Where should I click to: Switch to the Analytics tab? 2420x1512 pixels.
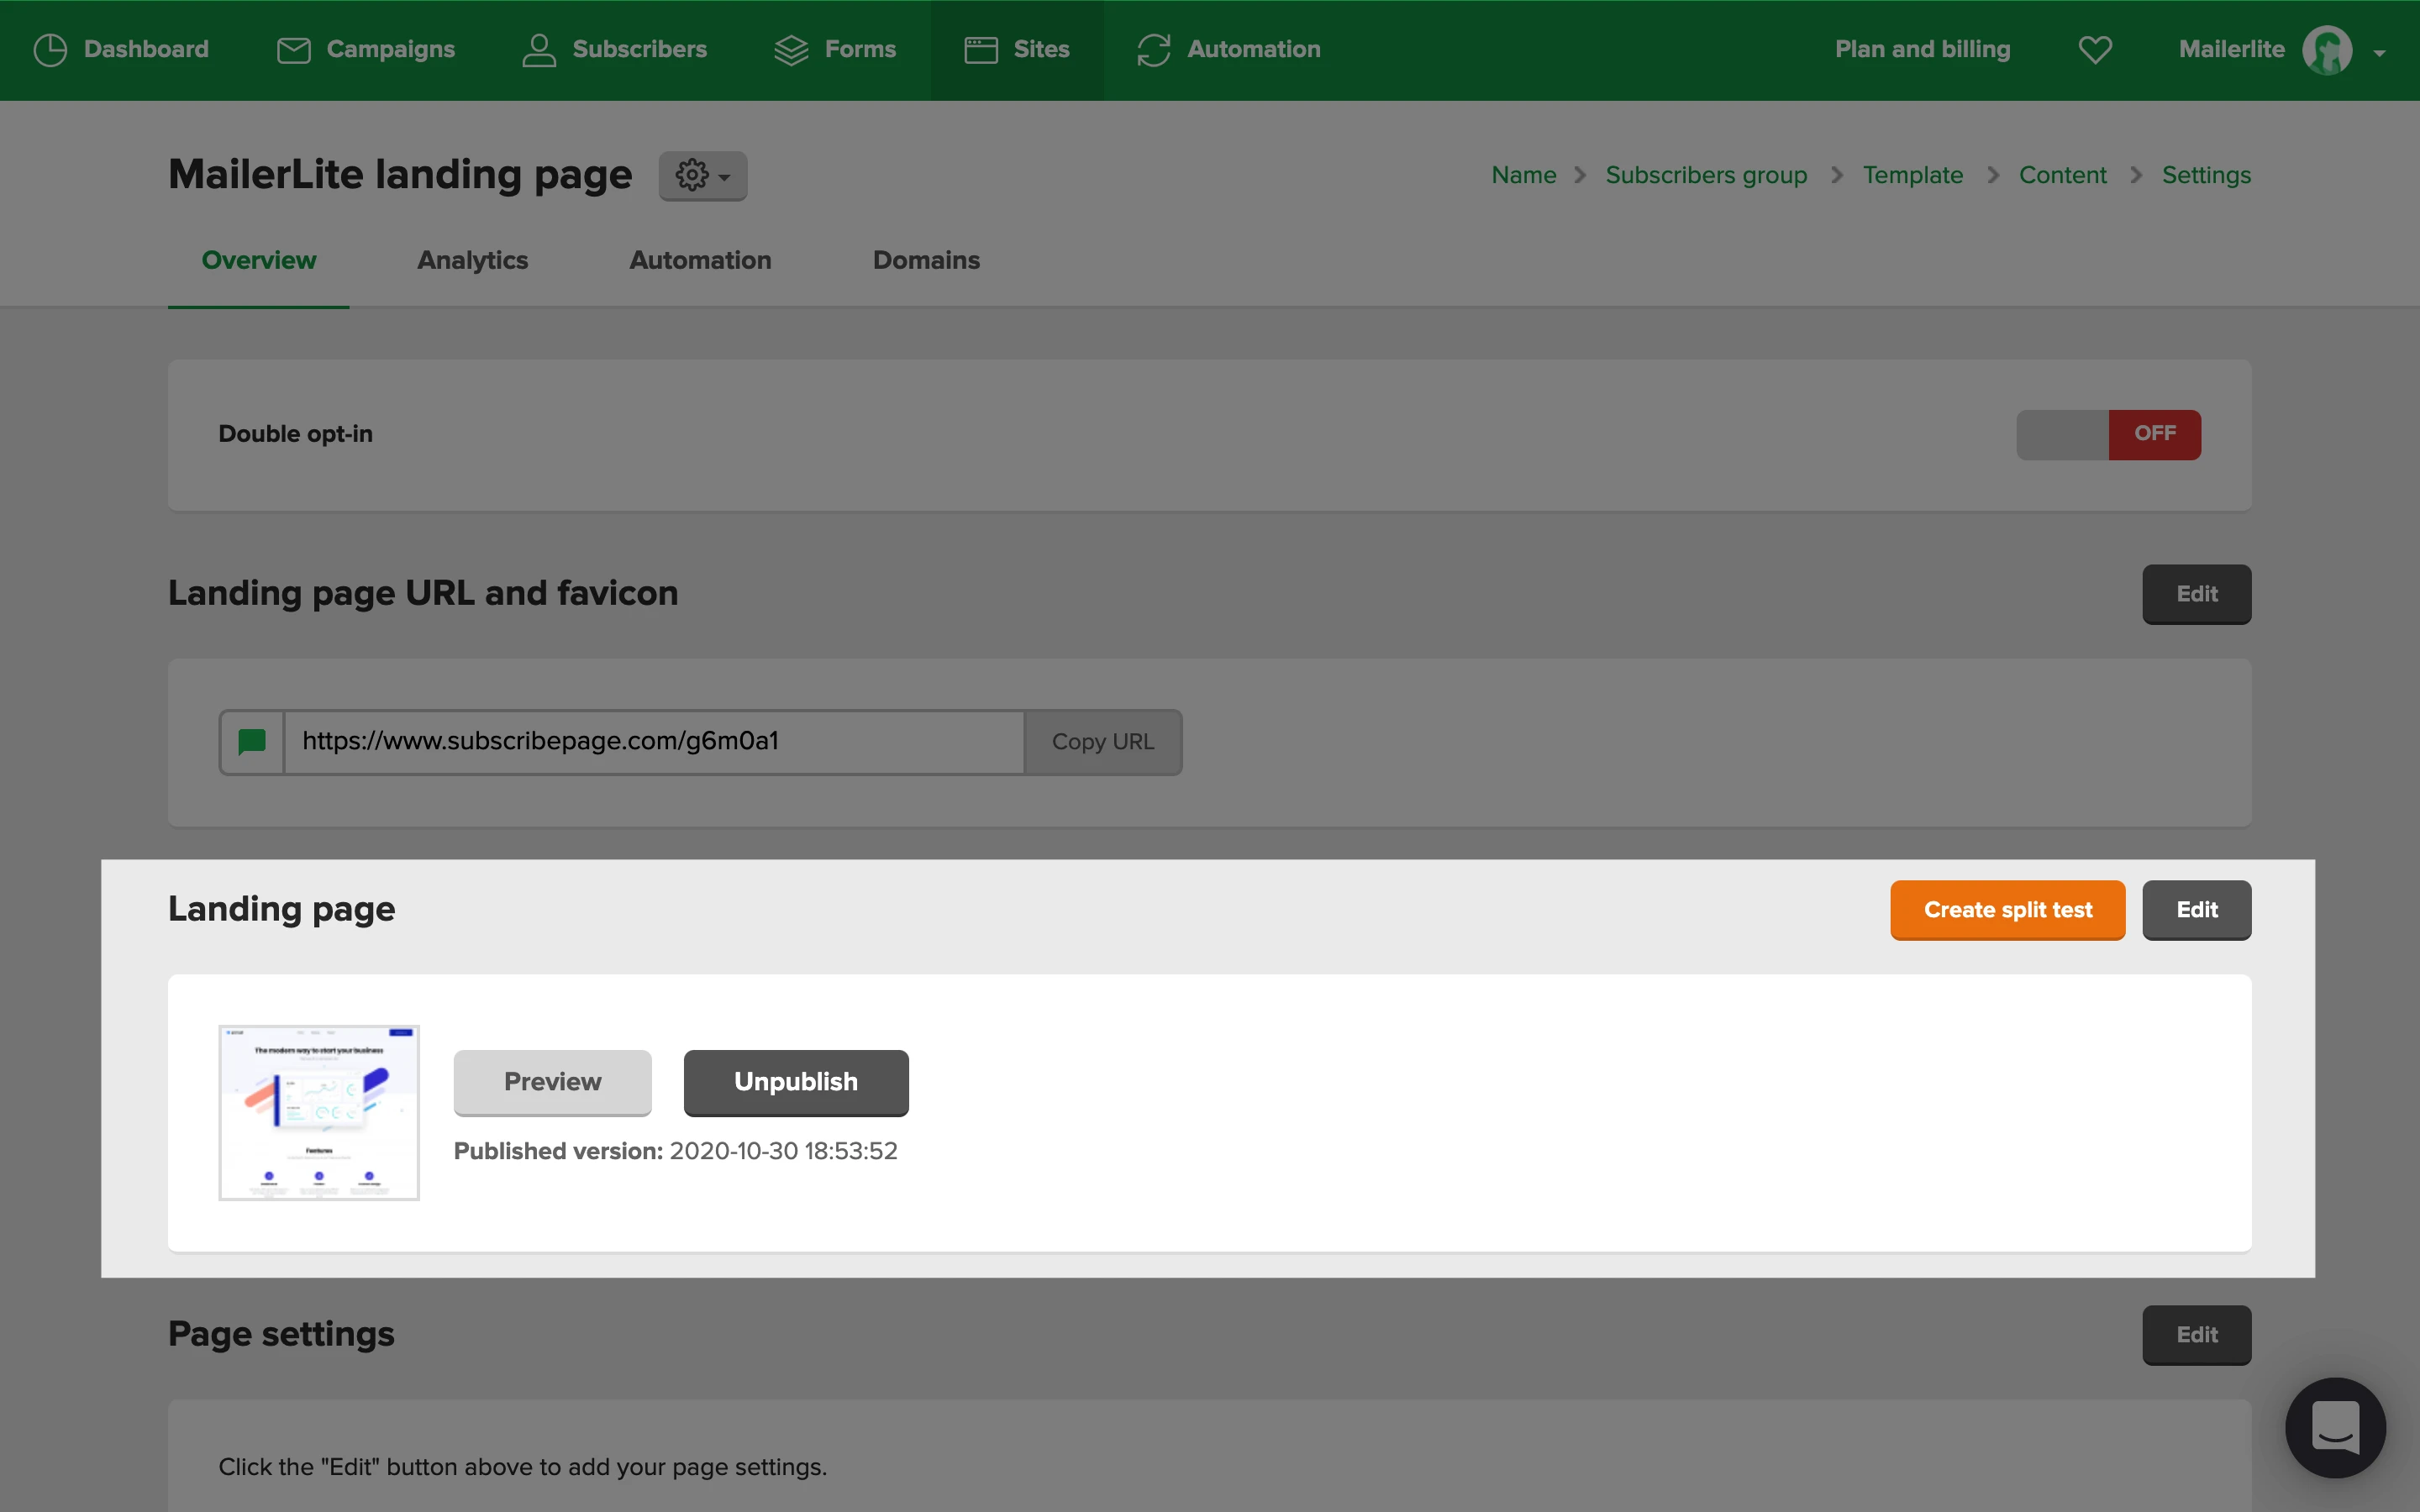pos(472,260)
